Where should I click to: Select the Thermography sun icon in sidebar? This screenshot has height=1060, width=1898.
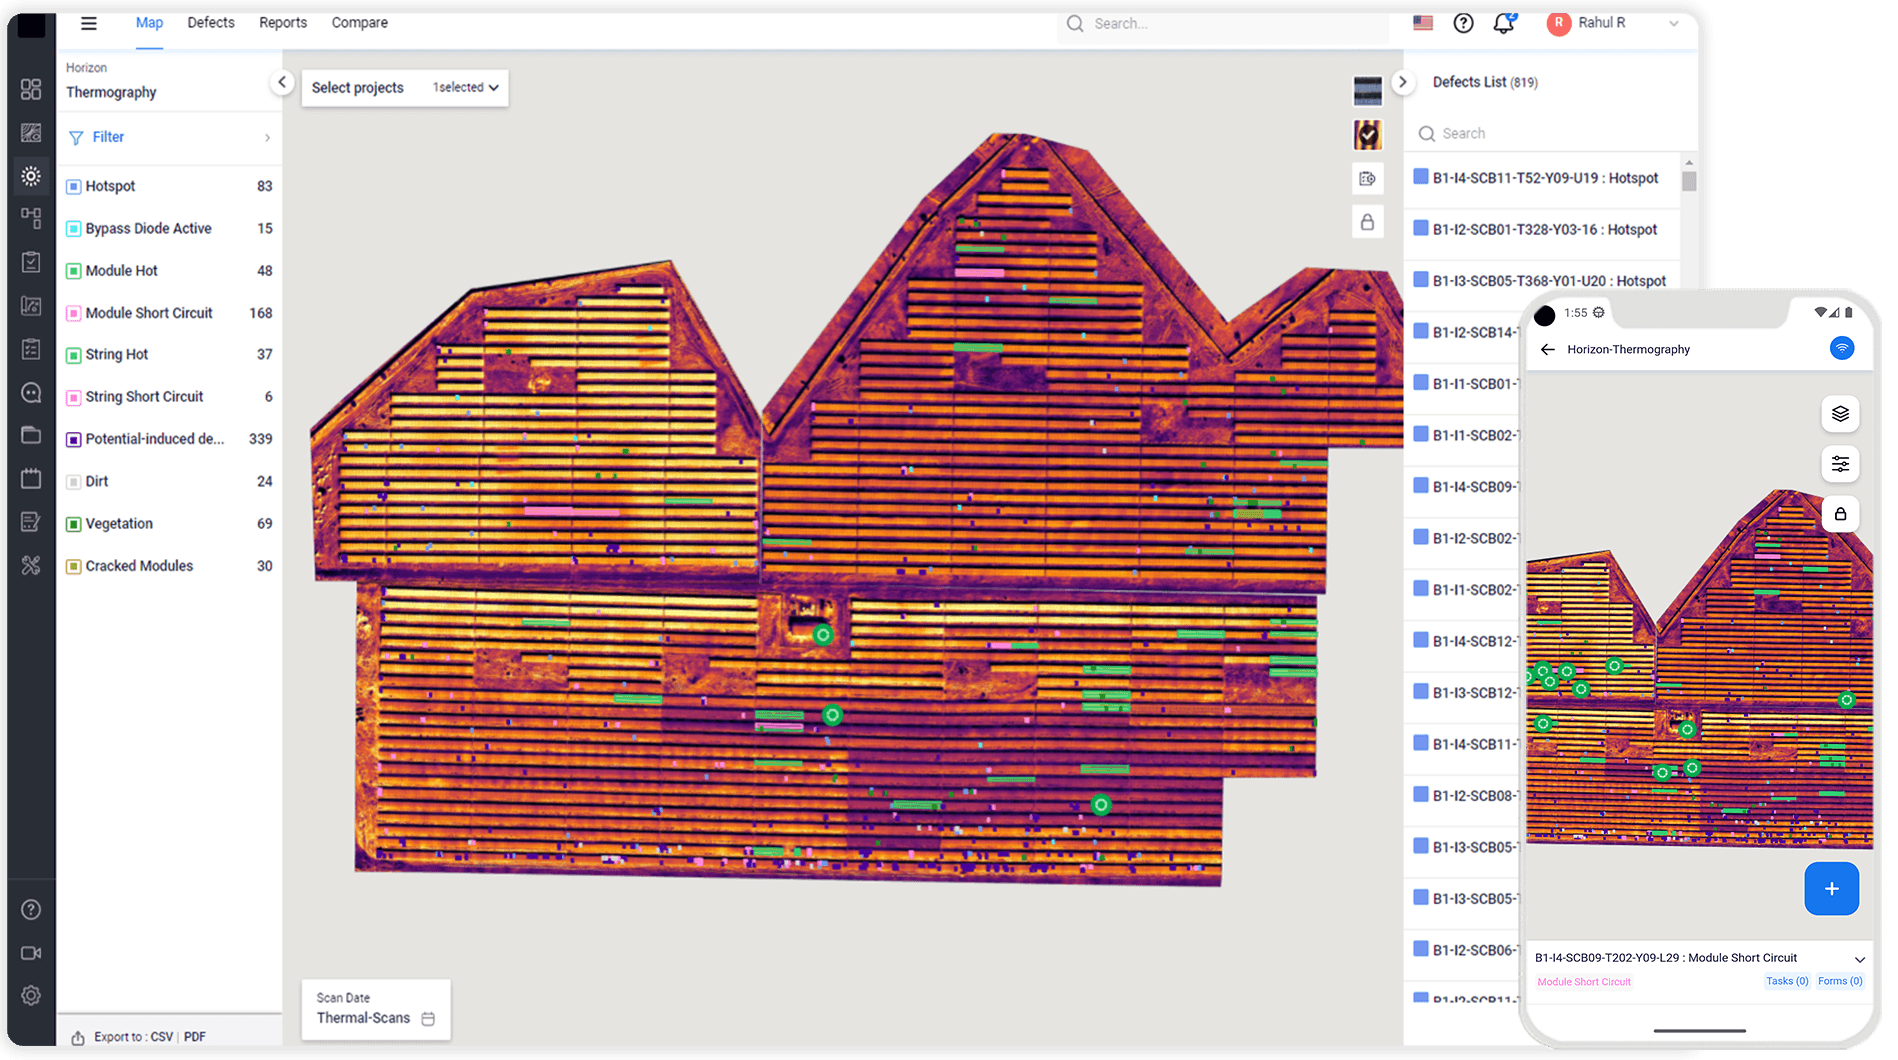pos(31,175)
